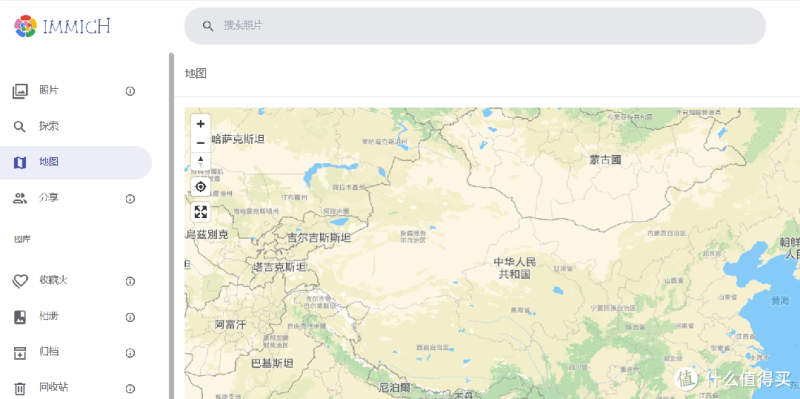Screen dimensions: 800x399
Task: Zoom in the map with plus button
Action: [201, 124]
